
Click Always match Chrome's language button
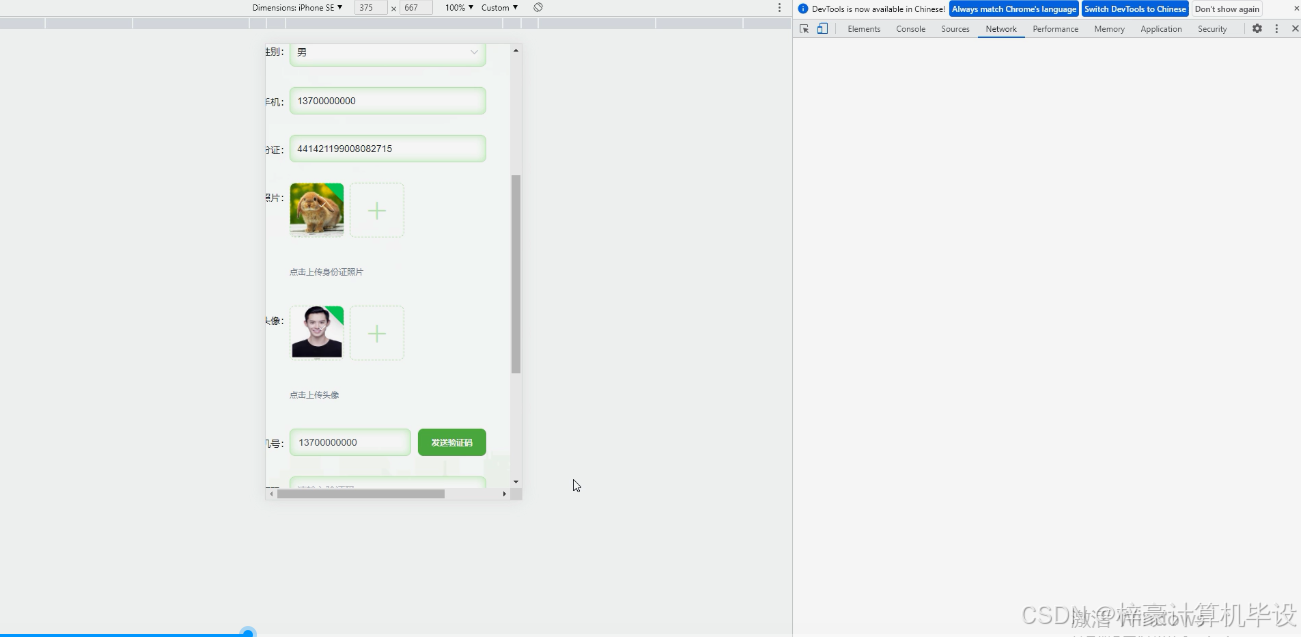coord(1014,9)
